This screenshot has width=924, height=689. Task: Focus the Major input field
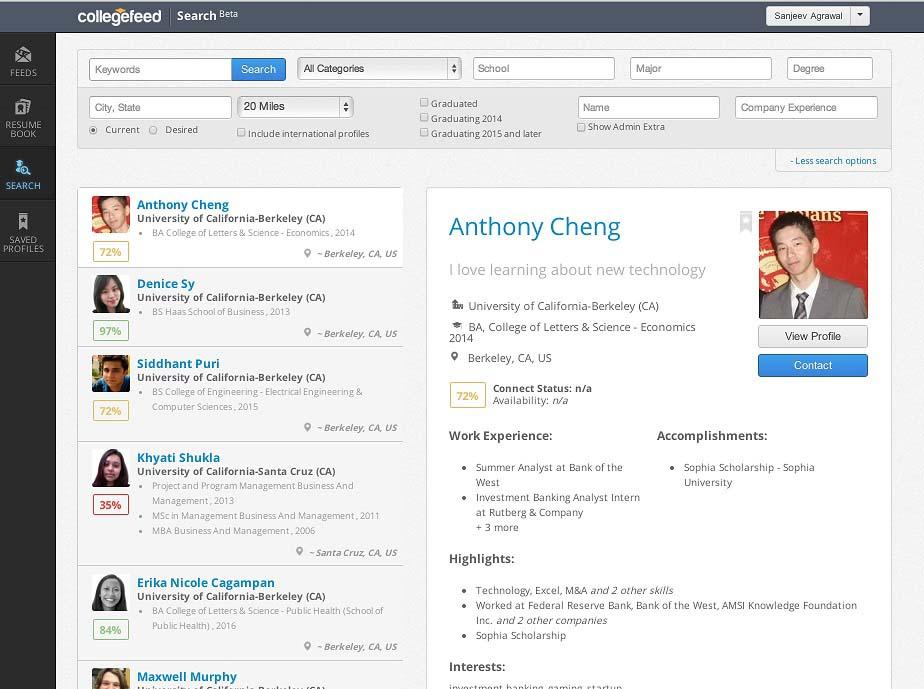click(x=701, y=68)
